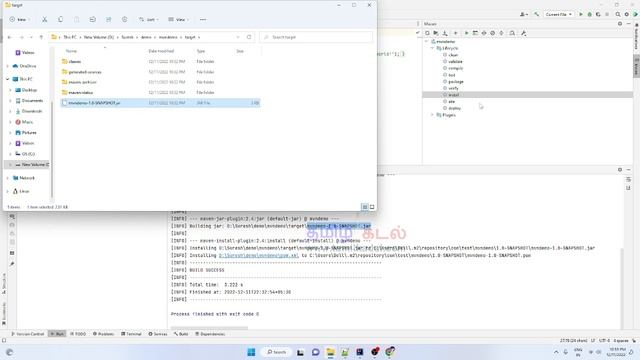Viewport: 640px width, 360px height.
Task: Reload all Maven projects in Maven panel
Action: [x=427, y=33]
